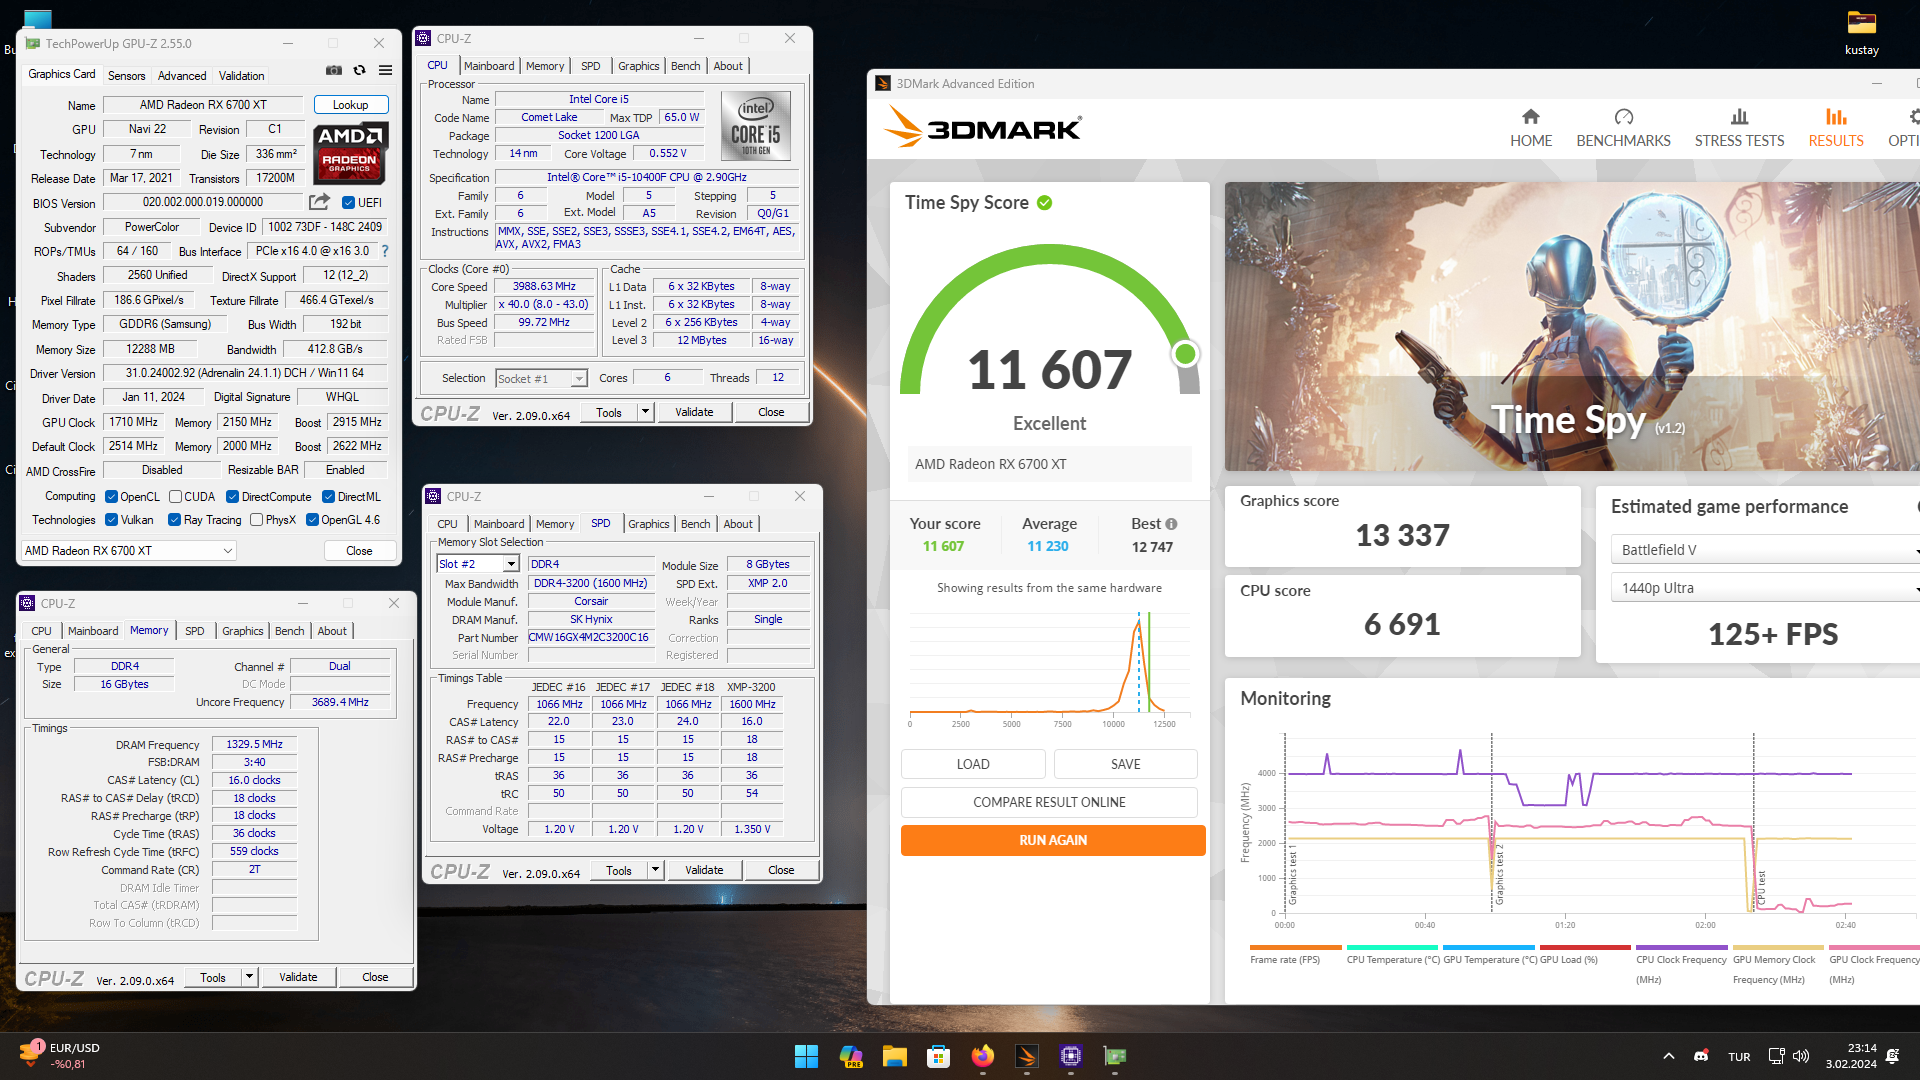Open Battlefield V game dropdown
The width and height of the screenshot is (1920, 1080).
coord(1765,550)
